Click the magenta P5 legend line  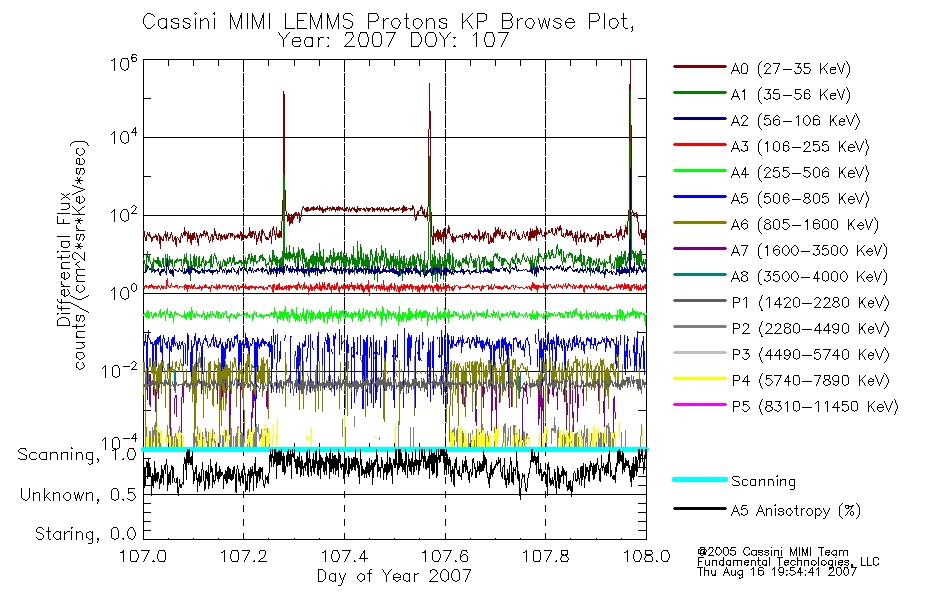tap(699, 404)
